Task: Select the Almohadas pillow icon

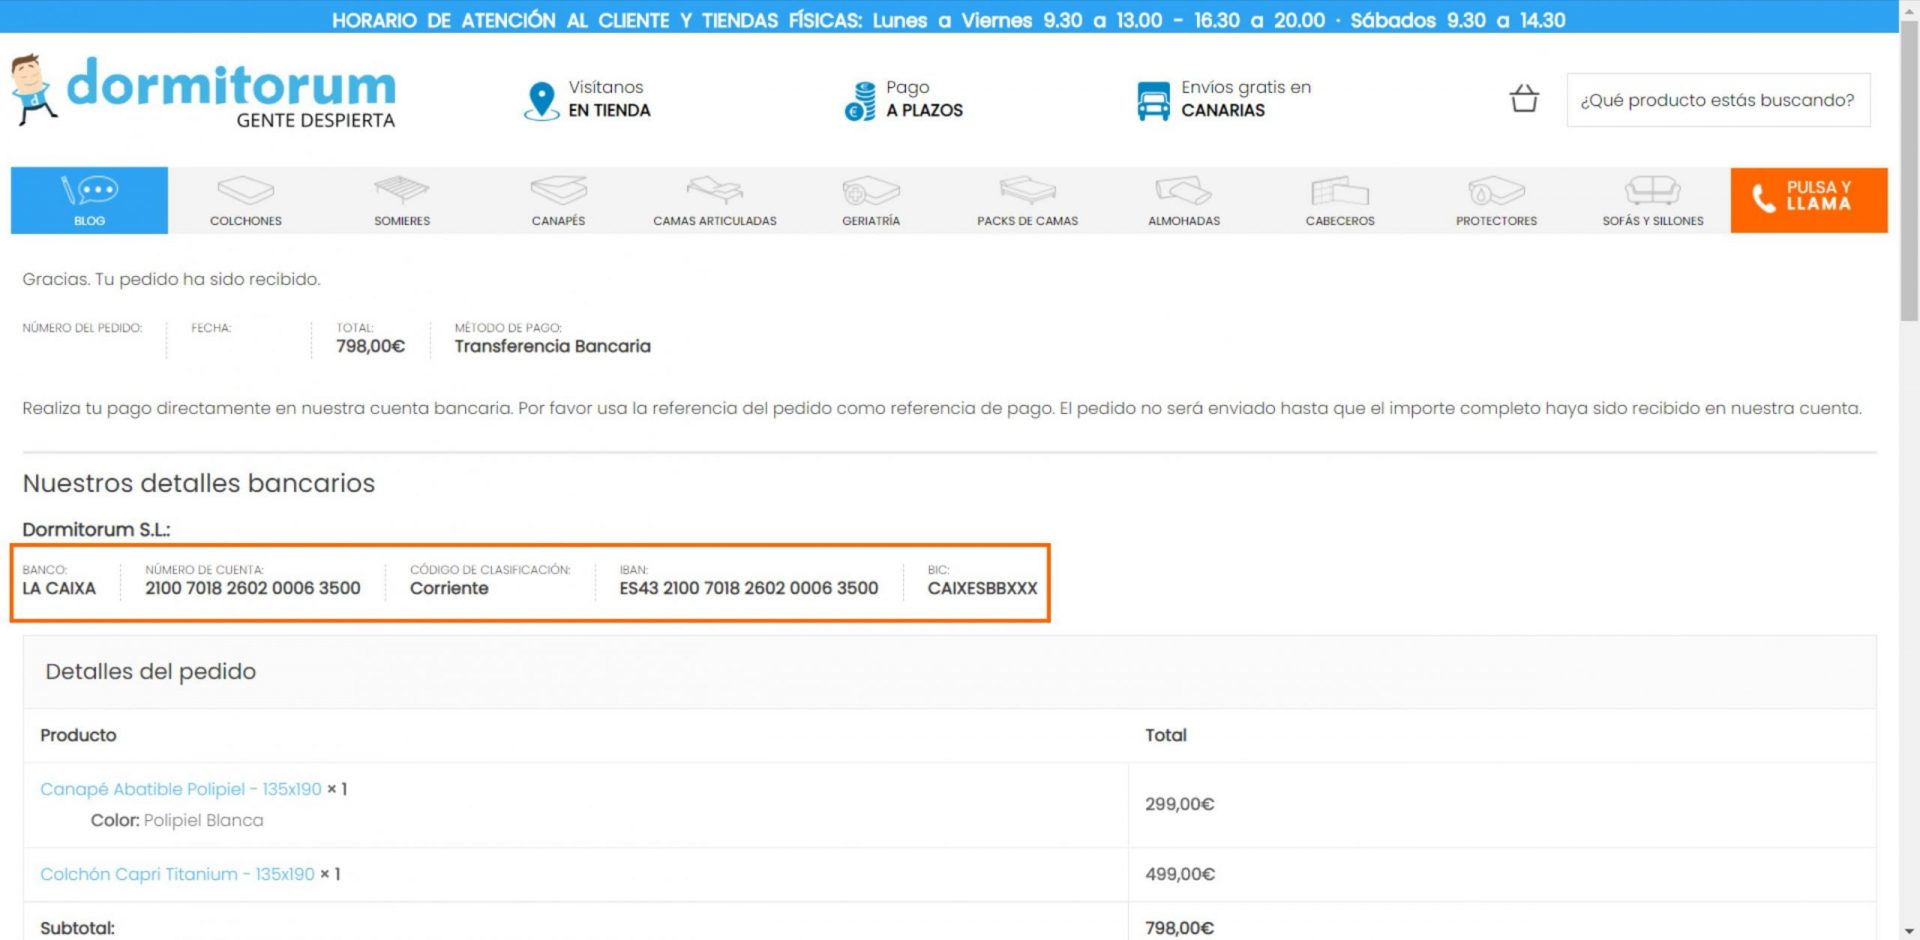Action: (x=1184, y=189)
